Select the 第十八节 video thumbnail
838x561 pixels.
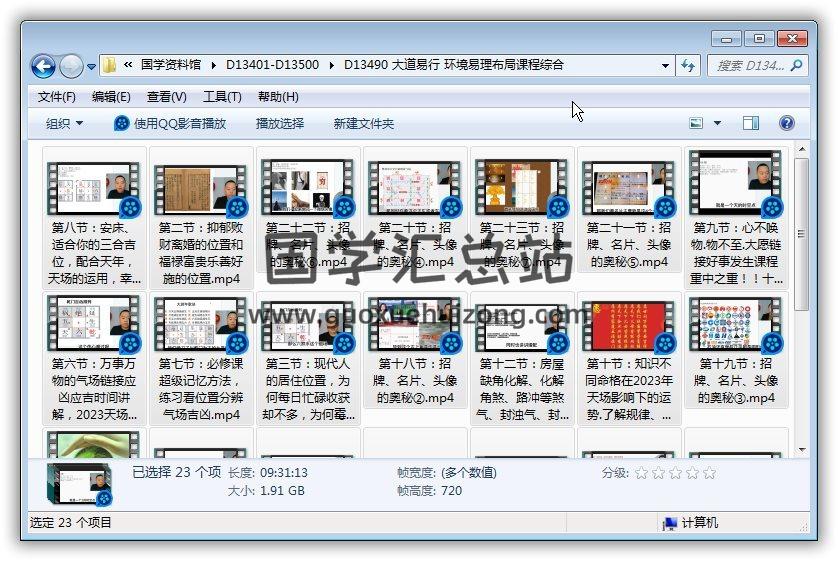[x=415, y=324]
